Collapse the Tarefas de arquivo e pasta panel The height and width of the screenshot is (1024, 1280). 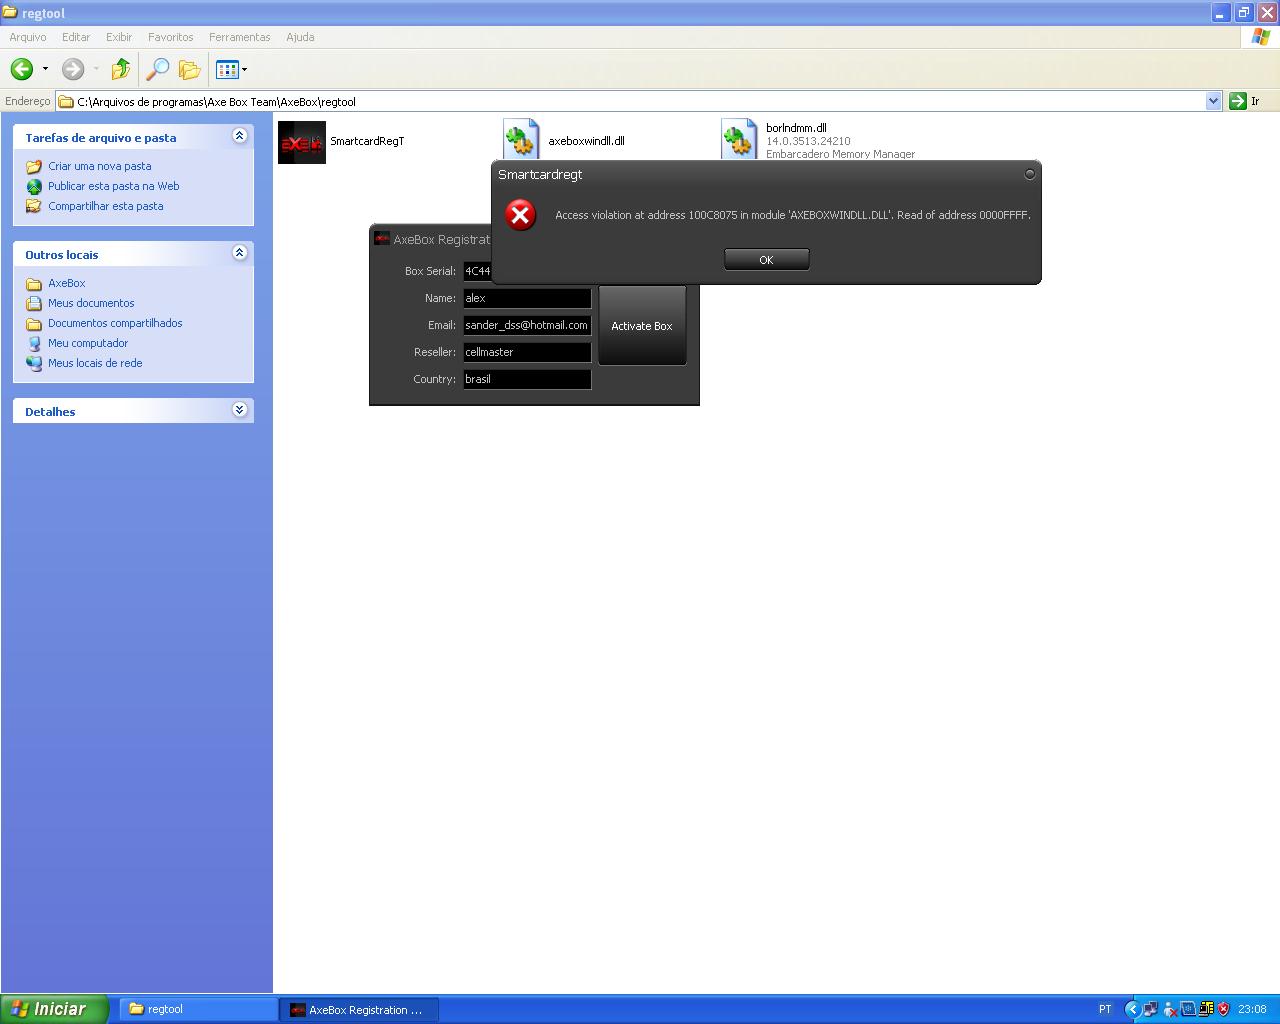click(239, 136)
